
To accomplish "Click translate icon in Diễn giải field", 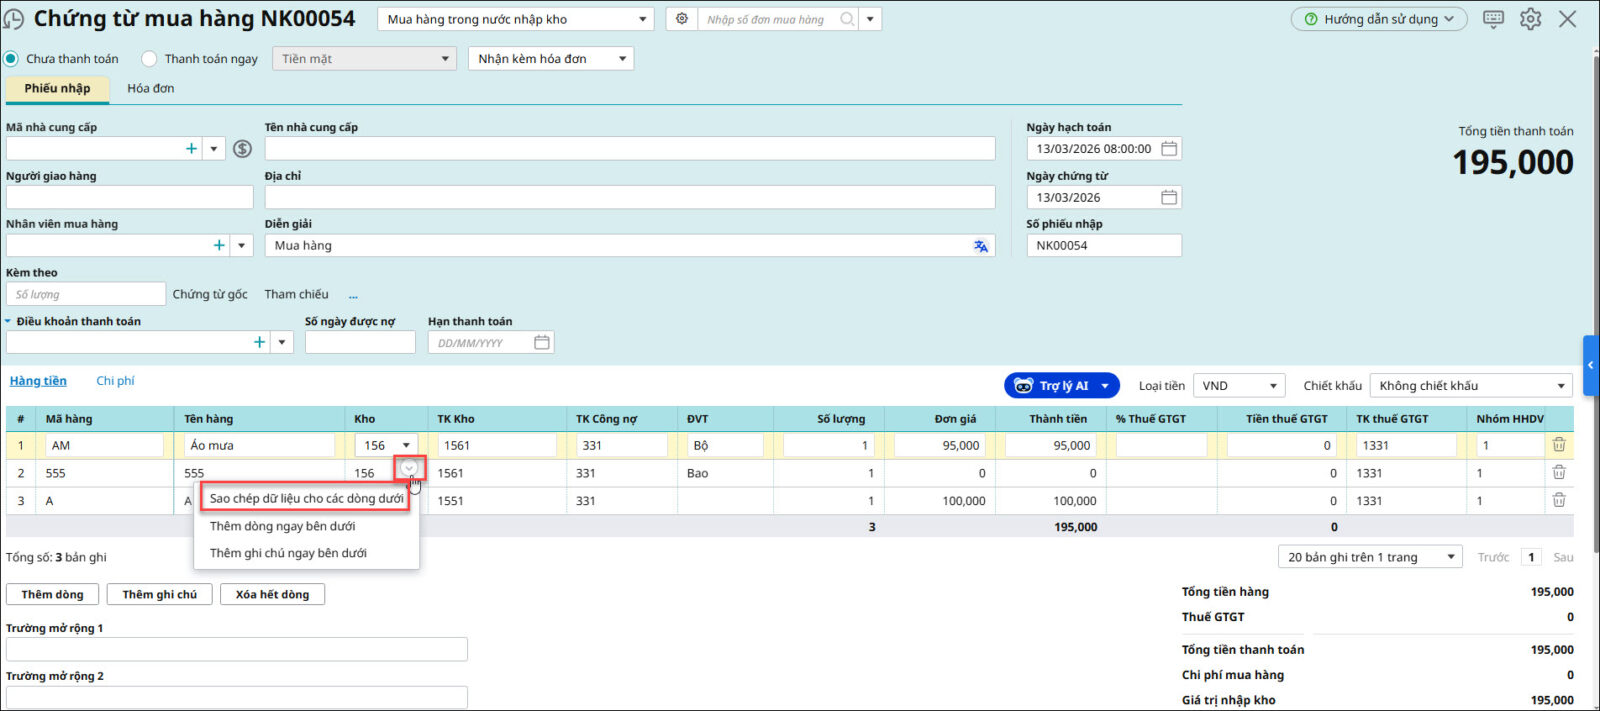I will 980,246.
